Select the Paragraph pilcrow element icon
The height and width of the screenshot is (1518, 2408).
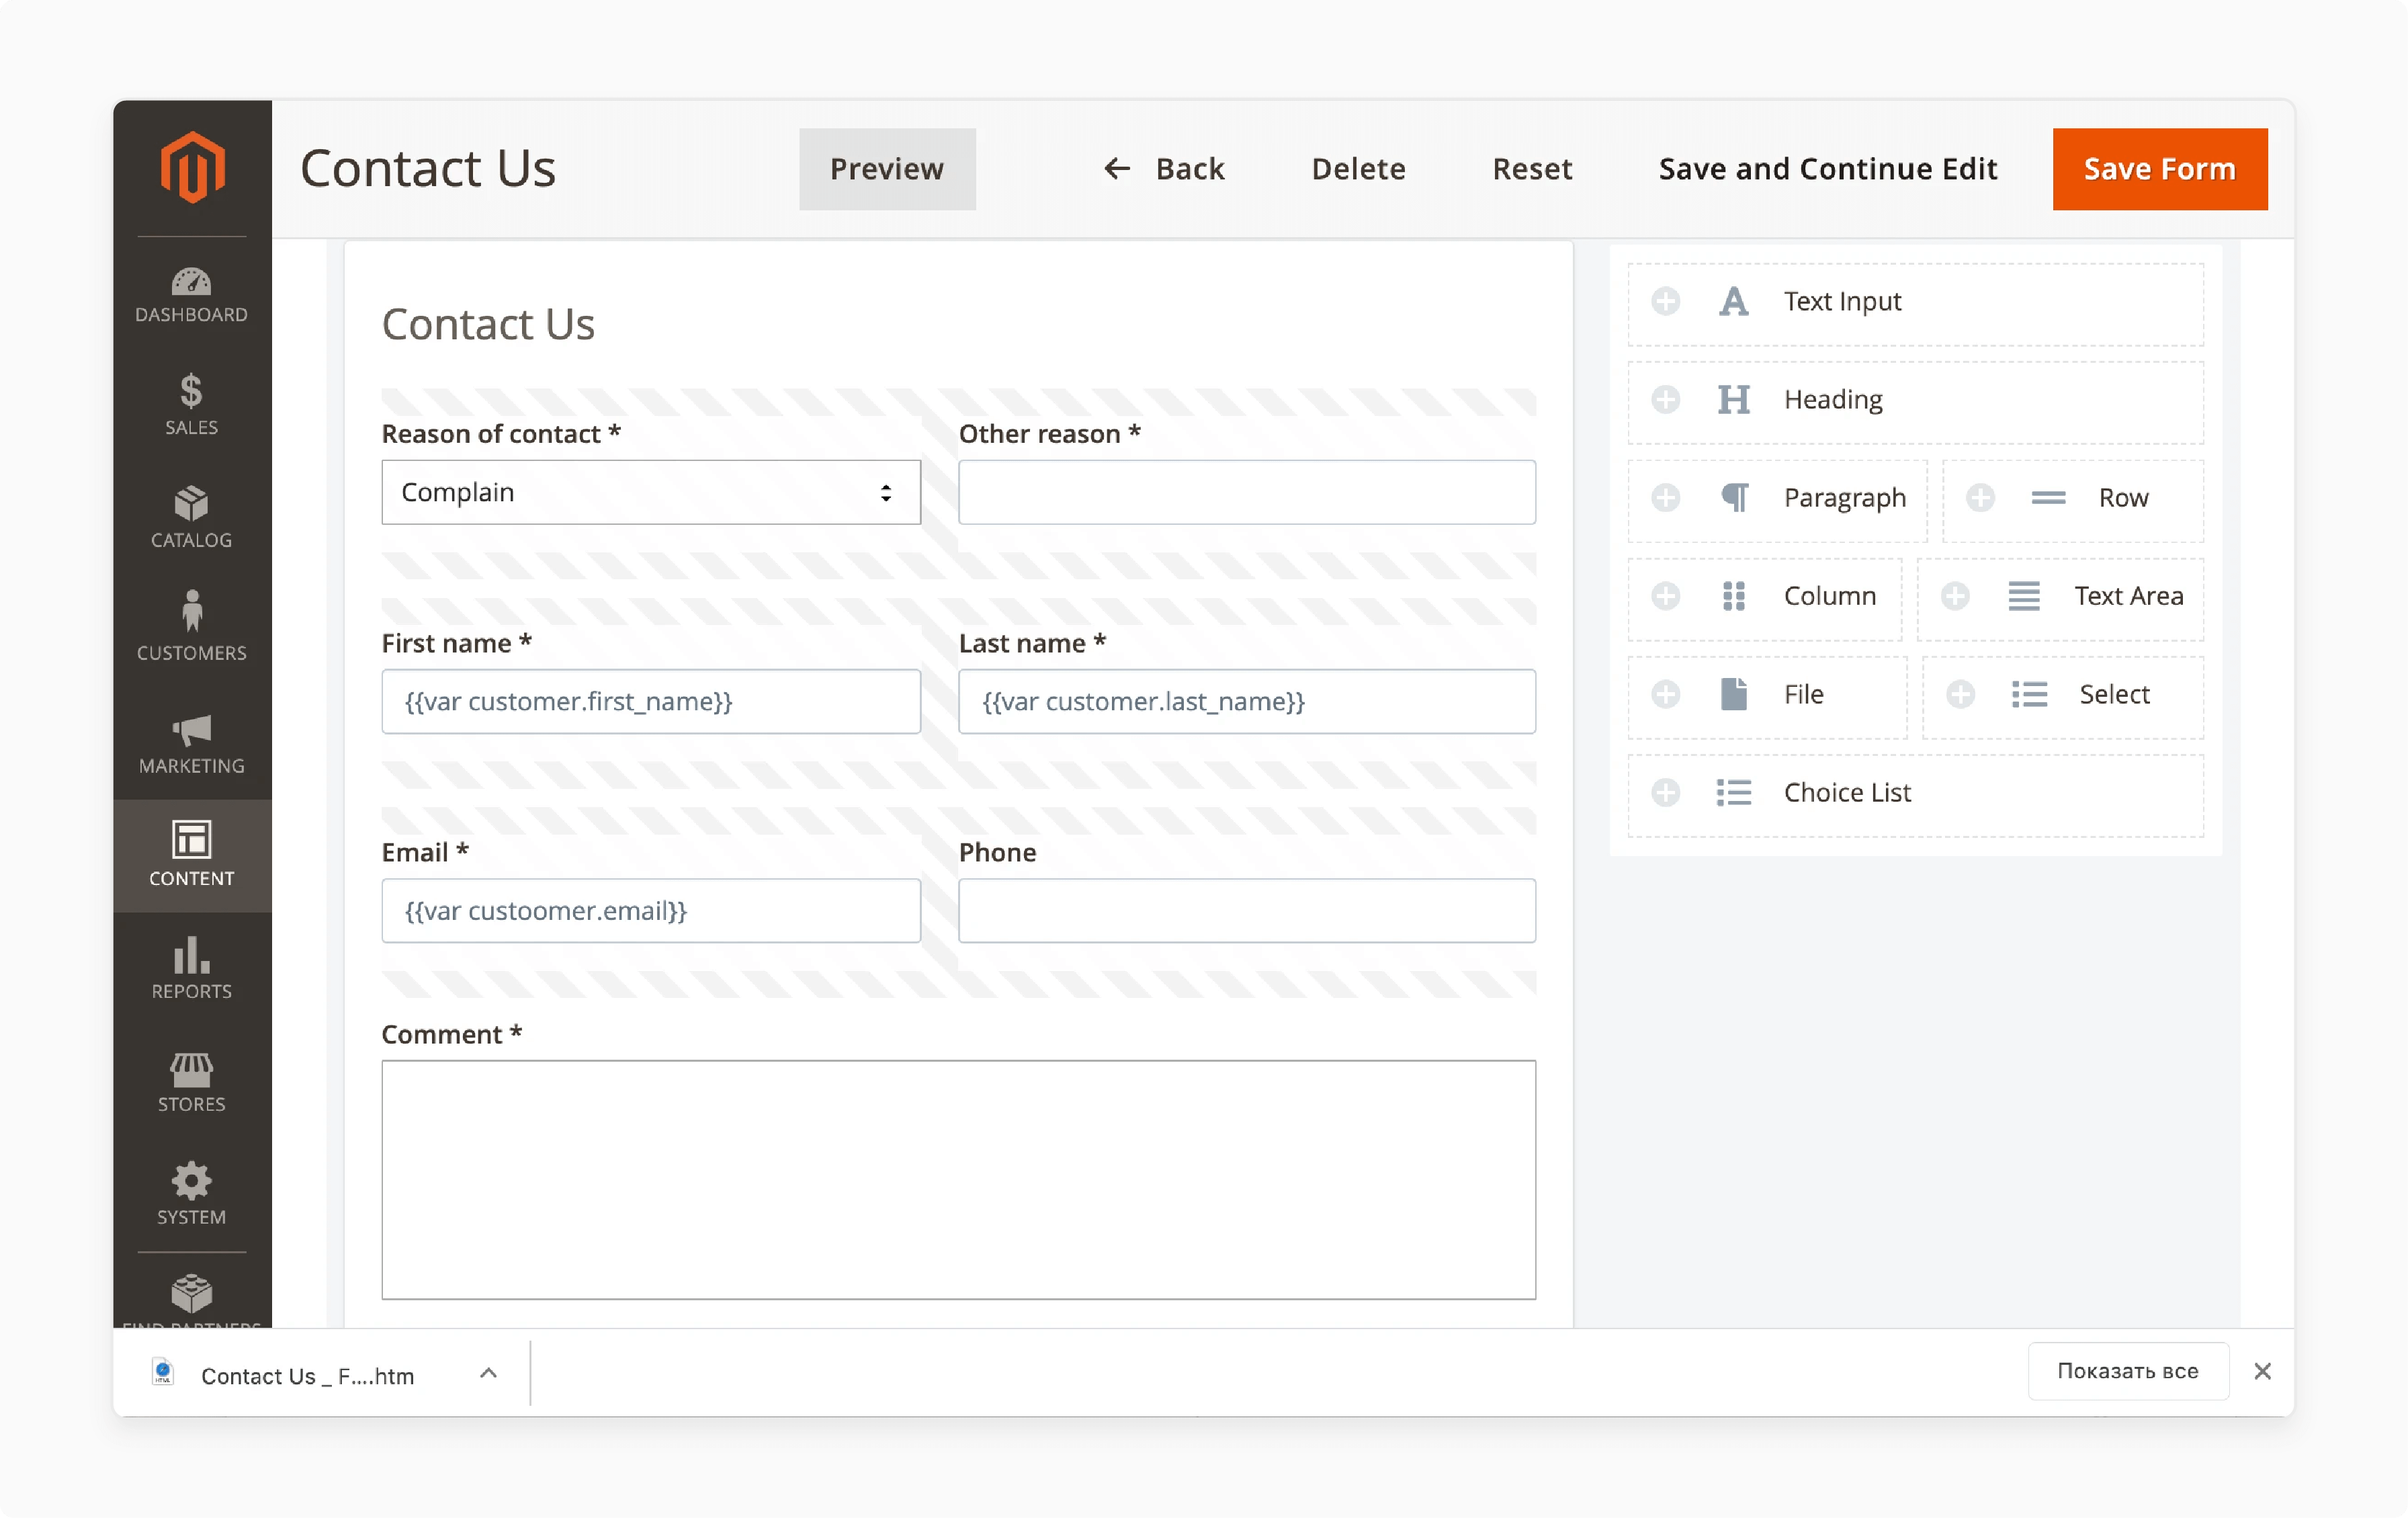[1734, 497]
